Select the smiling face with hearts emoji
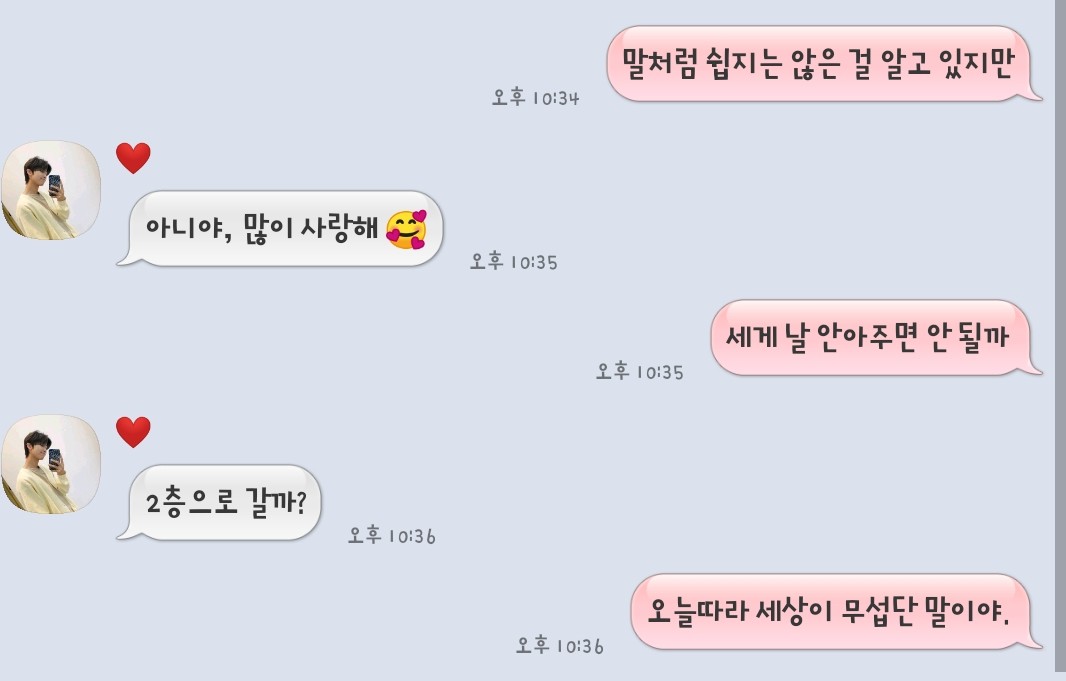The width and height of the screenshot is (1066, 681). click(407, 230)
